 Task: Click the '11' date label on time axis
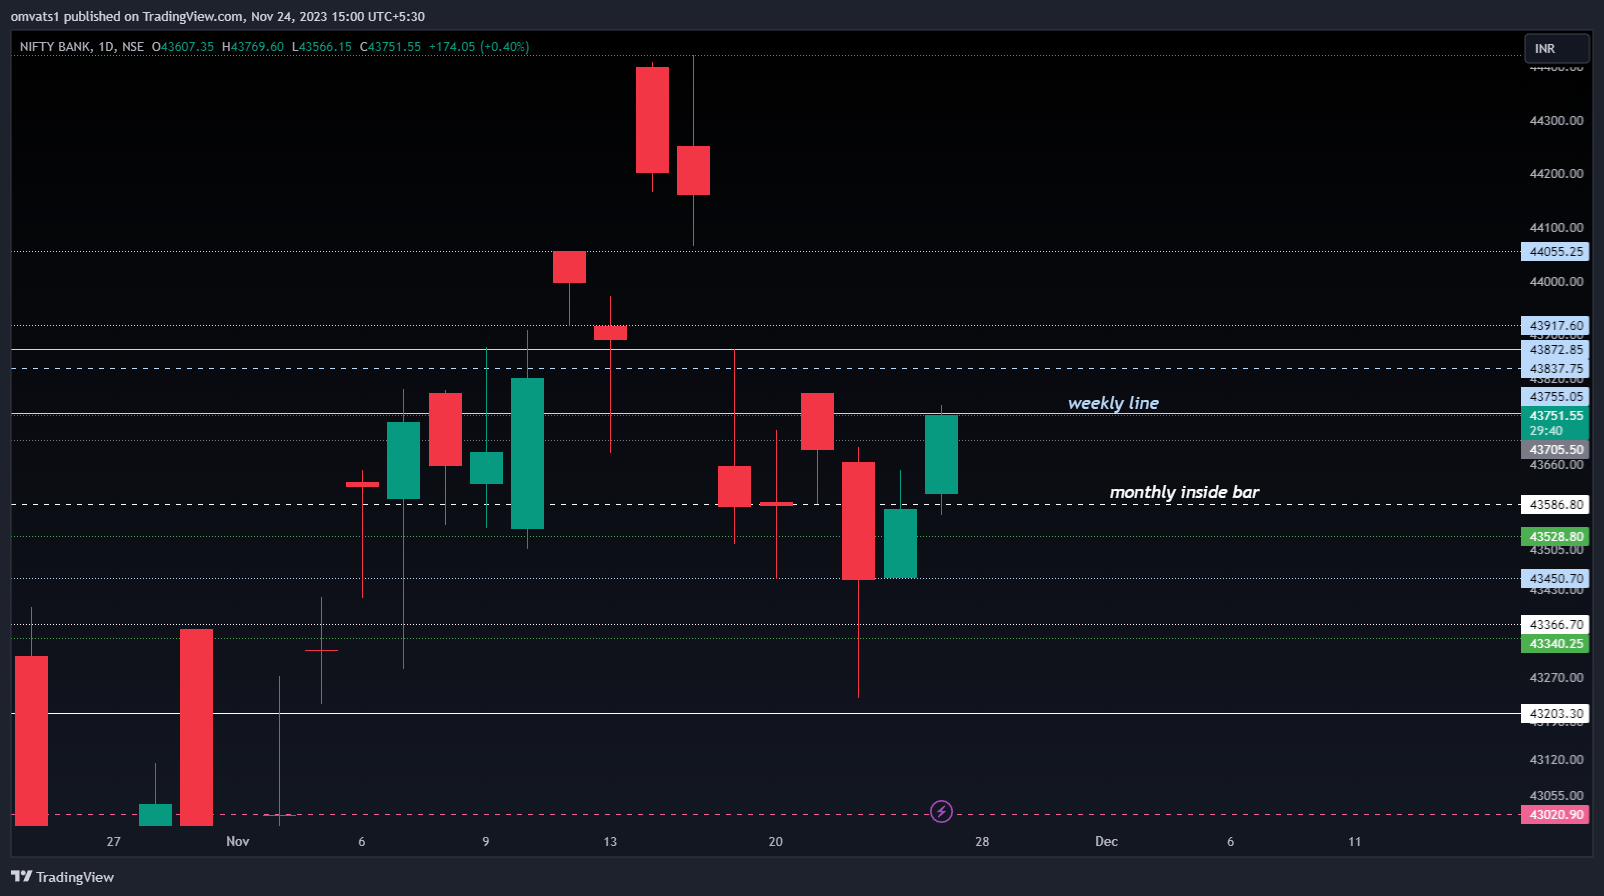(x=1354, y=841)
